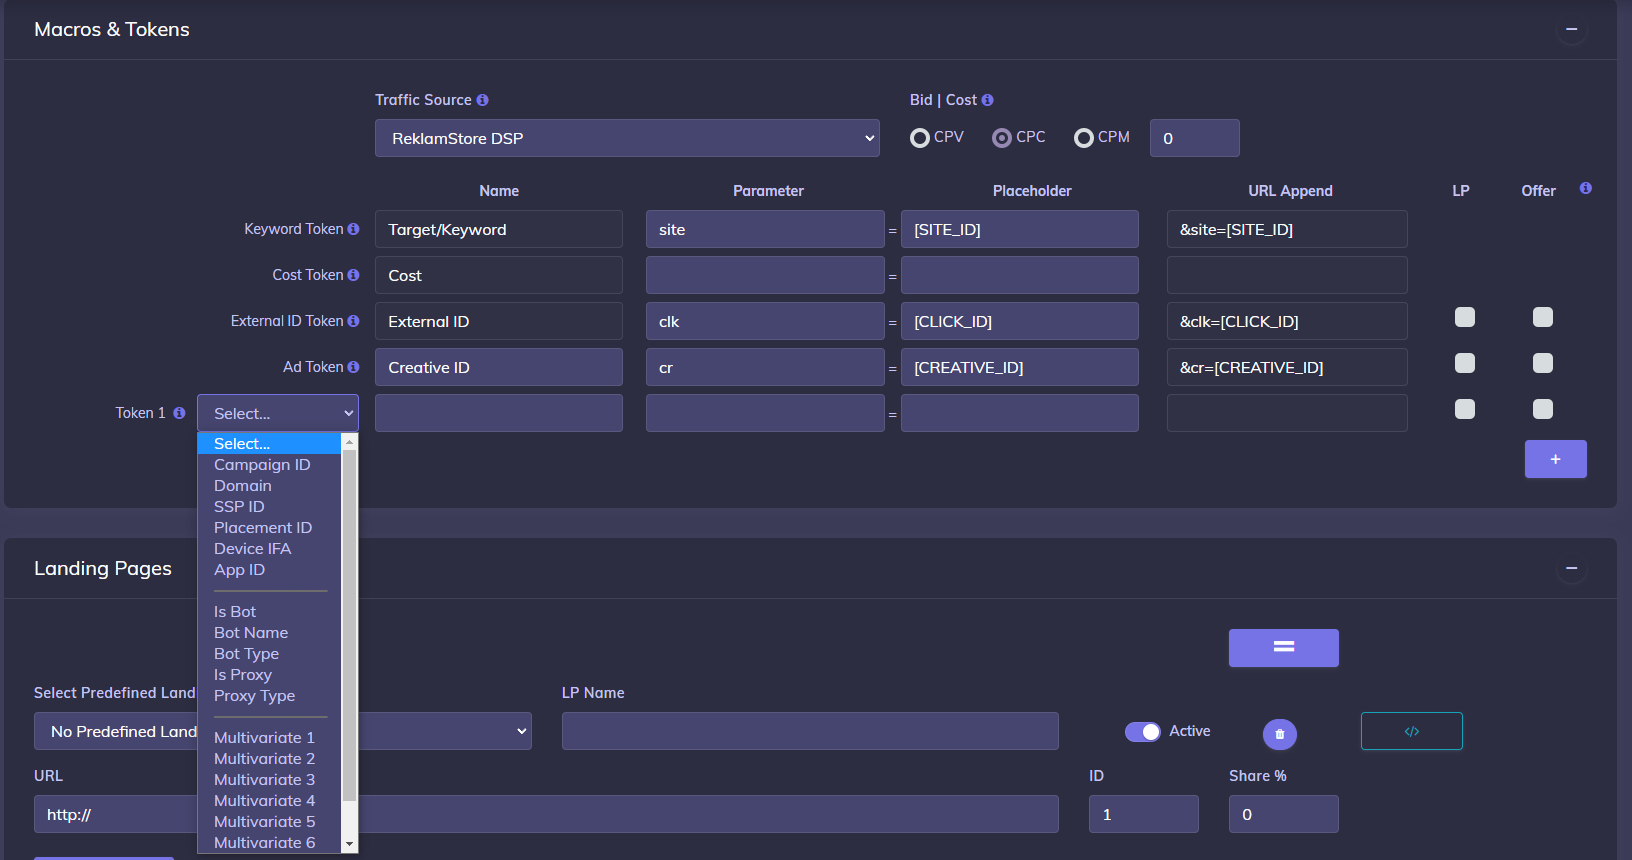This screenshot has width=1632, height=860.
Task: Click the LP Name input field
Action: tap(810, 731)
